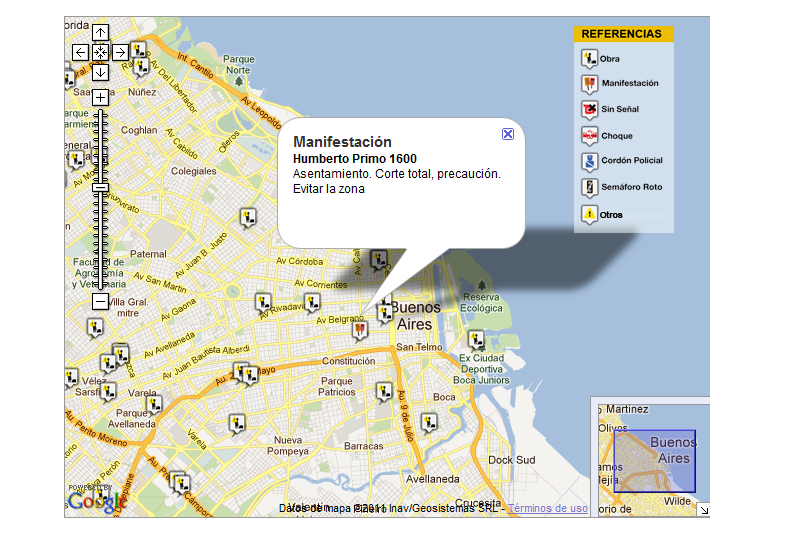Pan the map up with the arrow
This screenshot has width=788, height=540.
tap(101, 33)
